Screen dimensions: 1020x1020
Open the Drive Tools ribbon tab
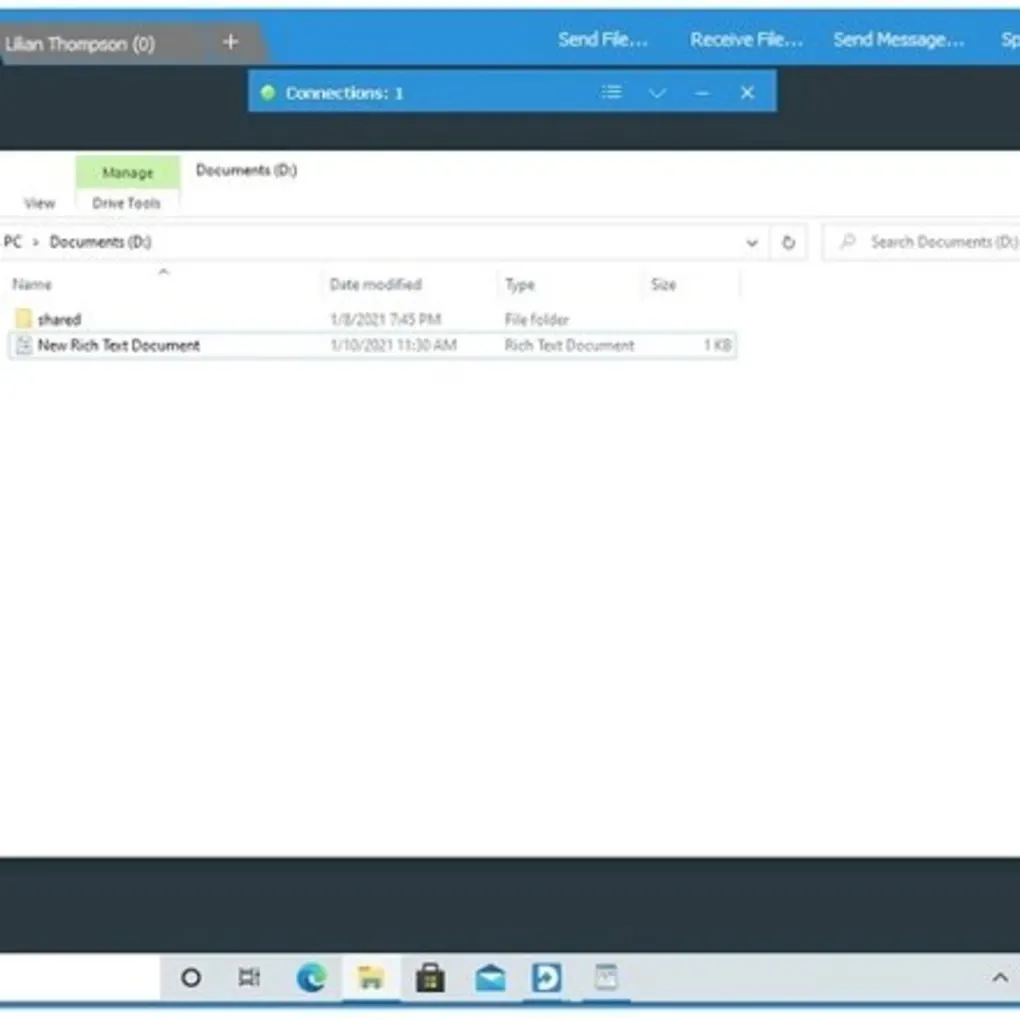[126, 202]
